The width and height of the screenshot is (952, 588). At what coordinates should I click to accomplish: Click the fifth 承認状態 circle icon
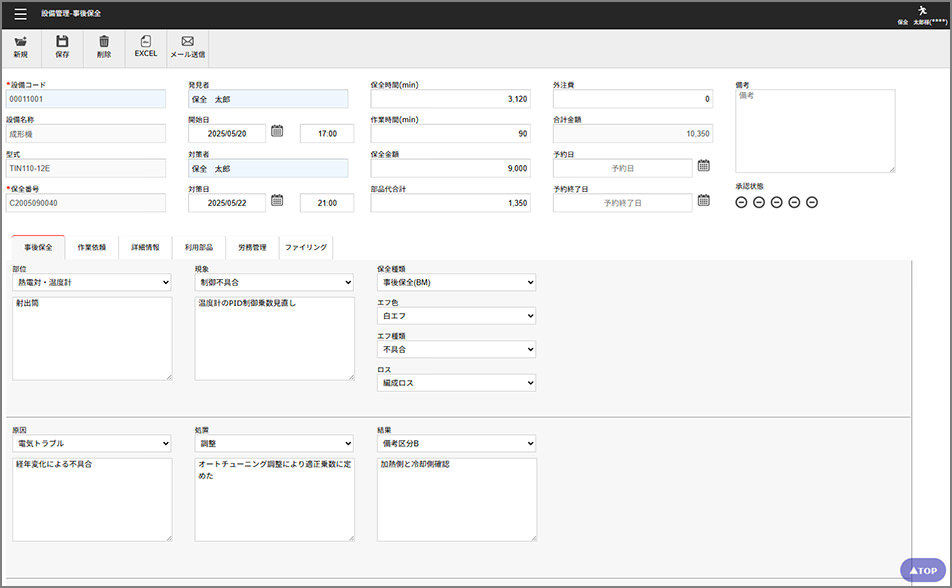(x=812, y=202)
